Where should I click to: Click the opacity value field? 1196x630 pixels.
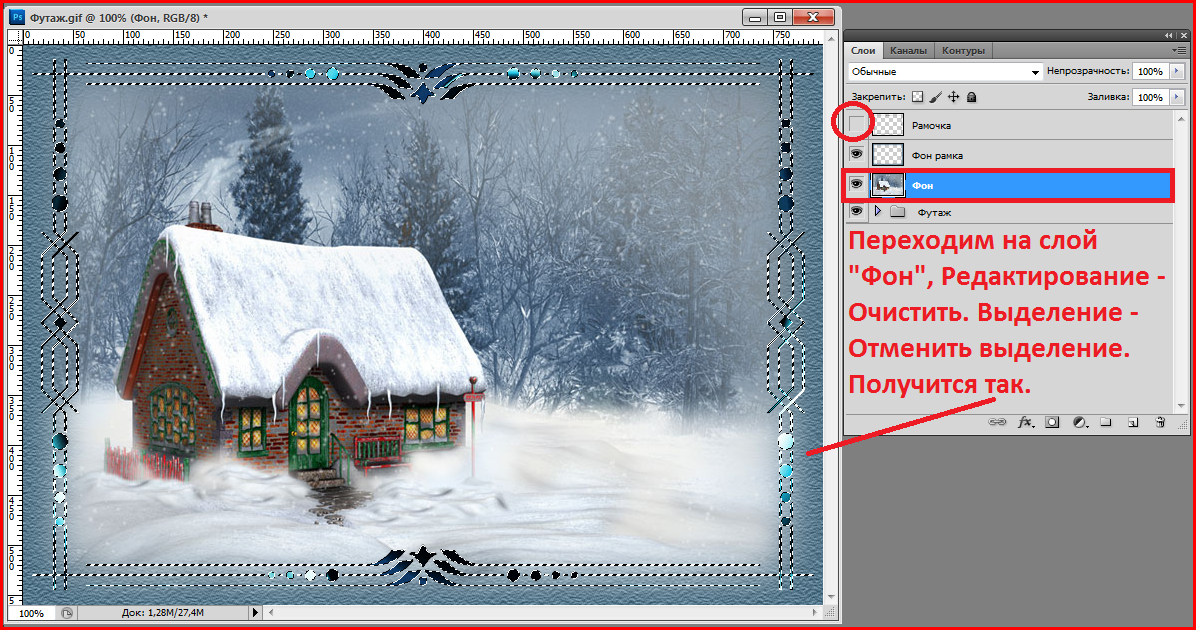pyautogui.click(x=1151, y=71)
